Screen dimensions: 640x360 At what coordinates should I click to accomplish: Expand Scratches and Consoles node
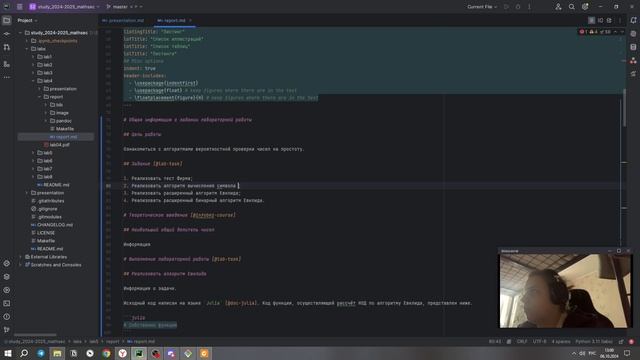coord(21,265)
